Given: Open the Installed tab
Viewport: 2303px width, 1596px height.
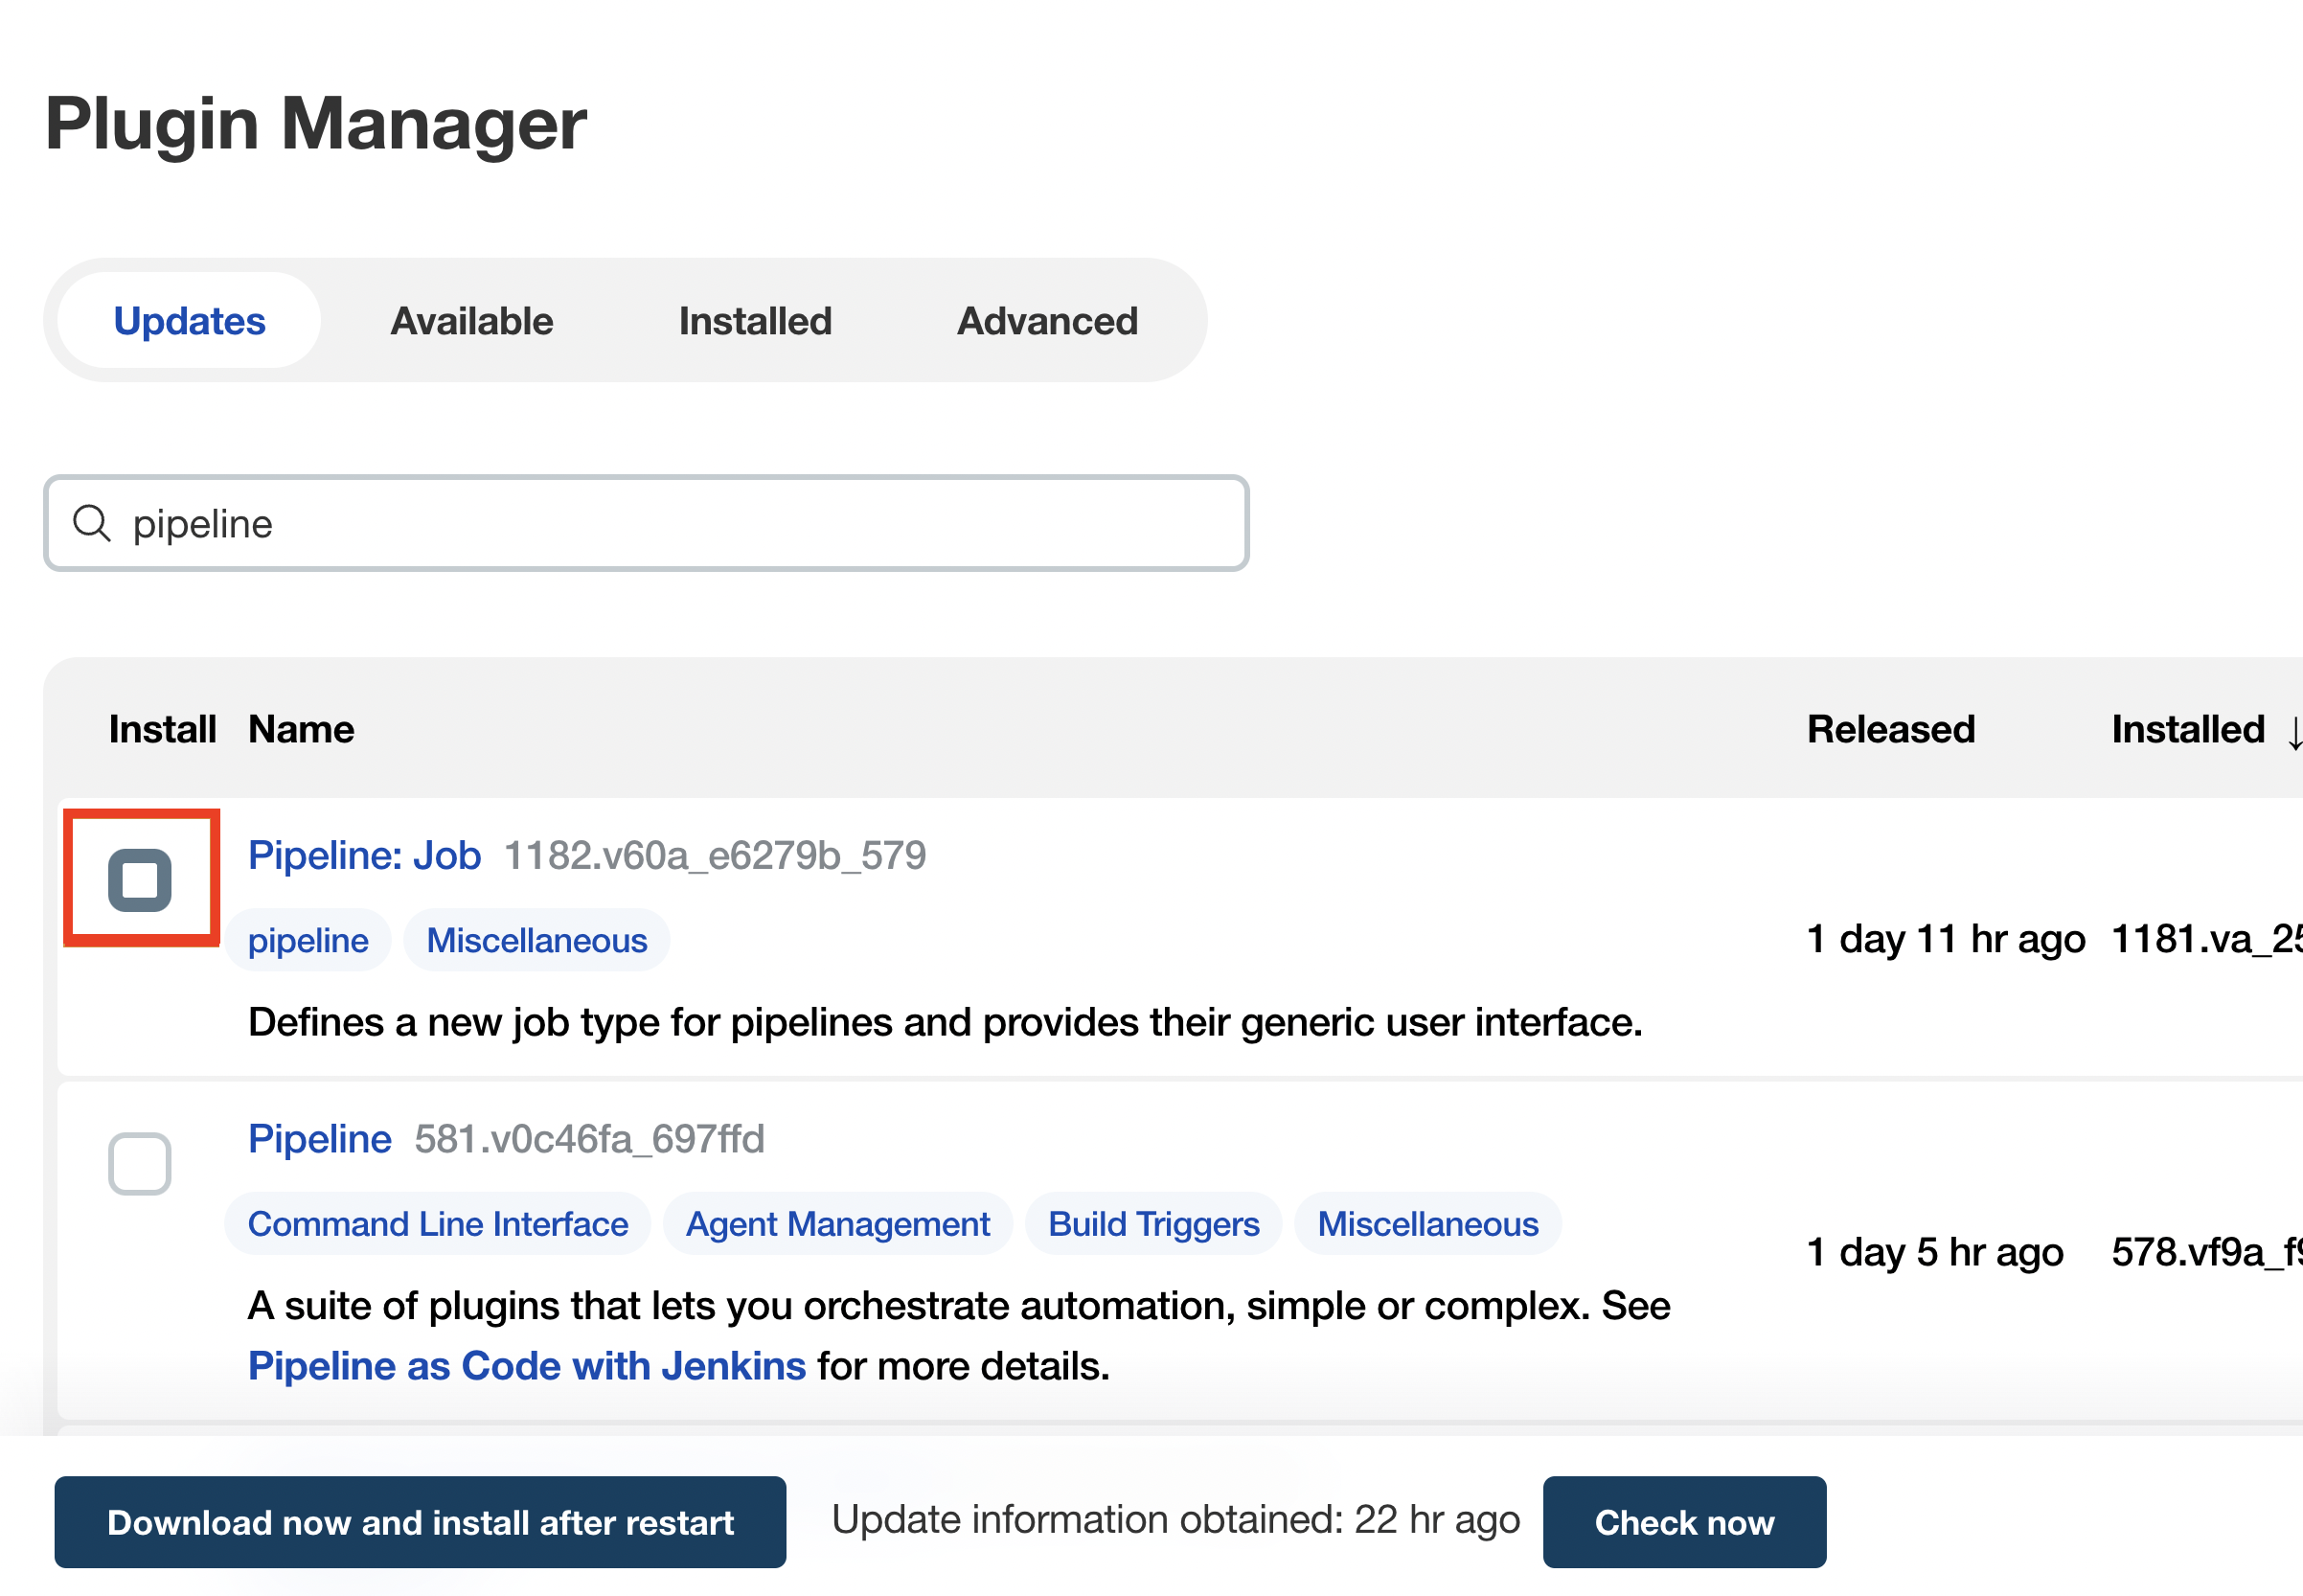Looking at the screenshot, I should tap(754, 322).
